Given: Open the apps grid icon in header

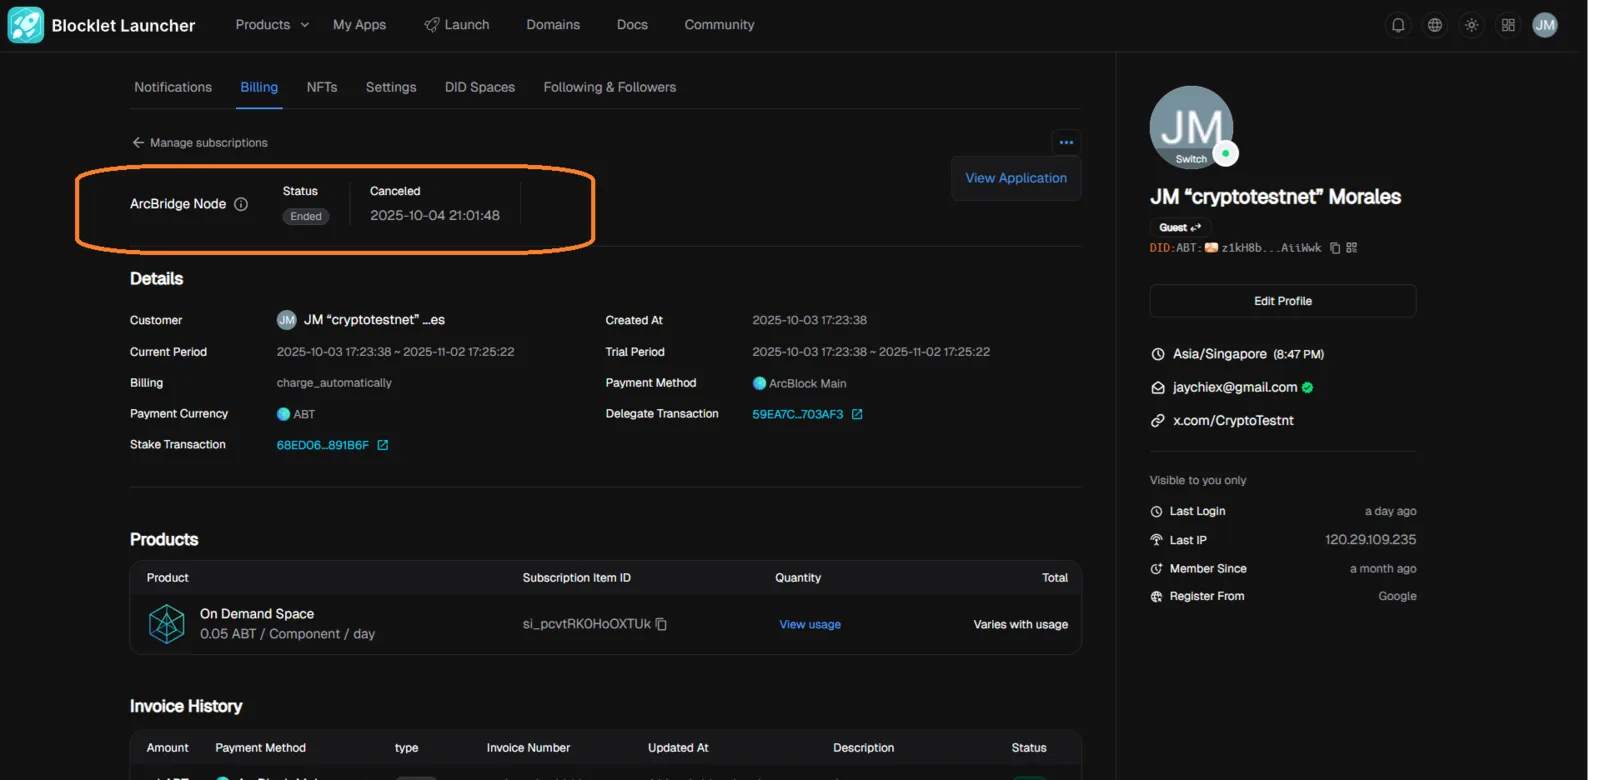Looking at the screenshot, I should pyautogui.click(x=1508, y=25).
